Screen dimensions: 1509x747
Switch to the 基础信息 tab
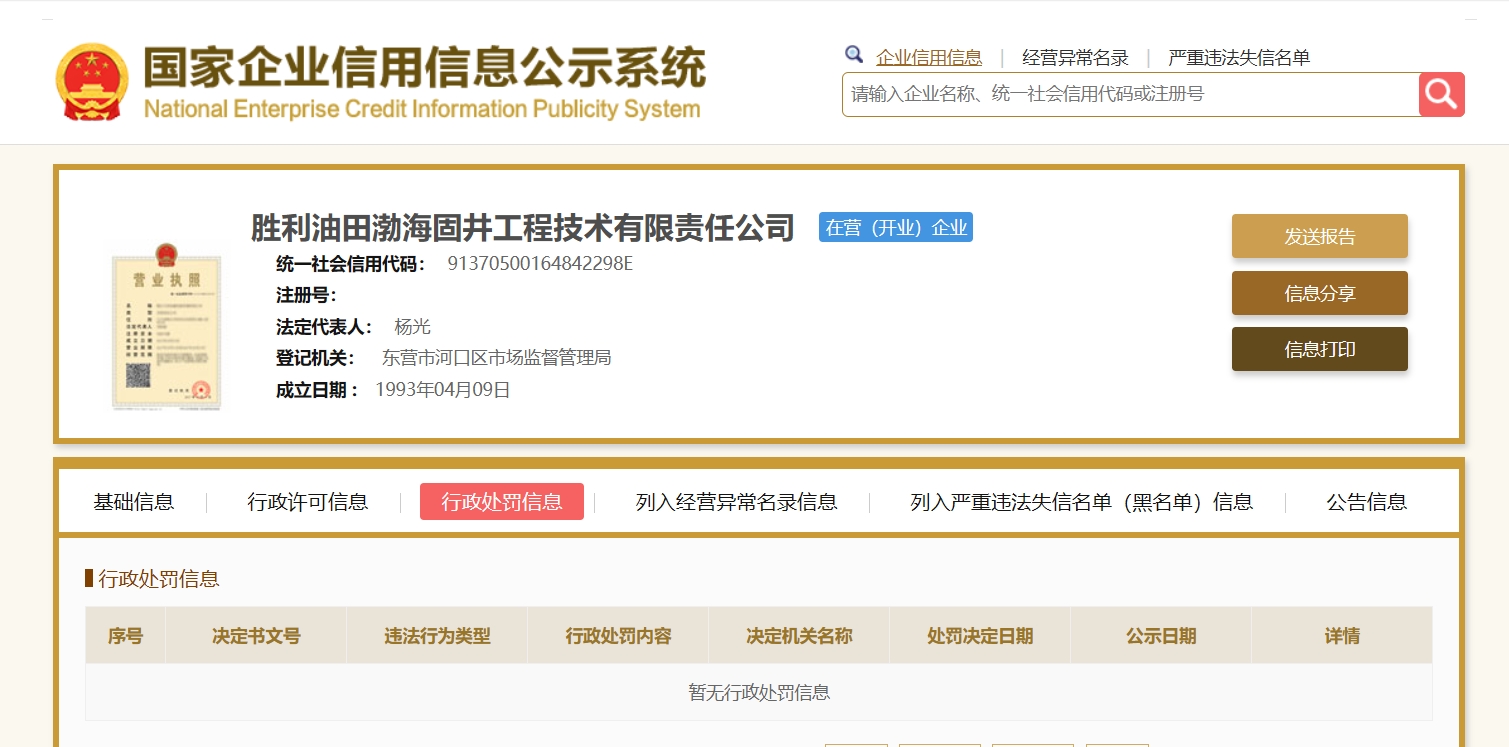(134, 502)
